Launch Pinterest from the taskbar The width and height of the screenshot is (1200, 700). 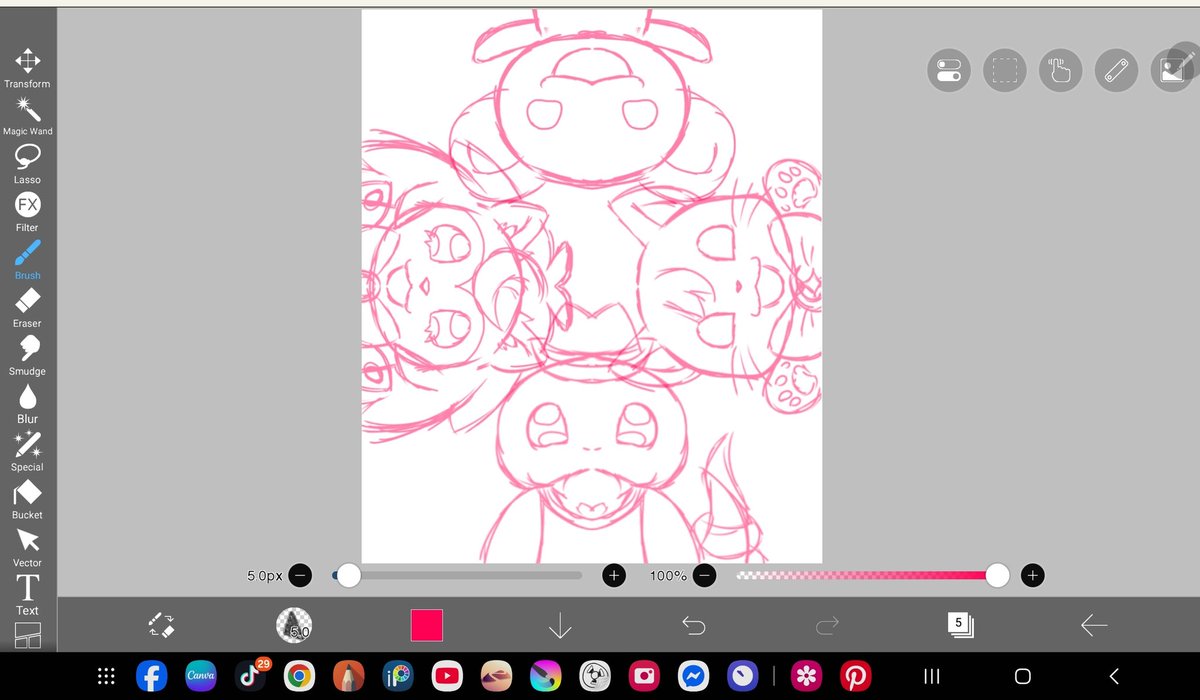pyautogui.click(x=855, y=676)
